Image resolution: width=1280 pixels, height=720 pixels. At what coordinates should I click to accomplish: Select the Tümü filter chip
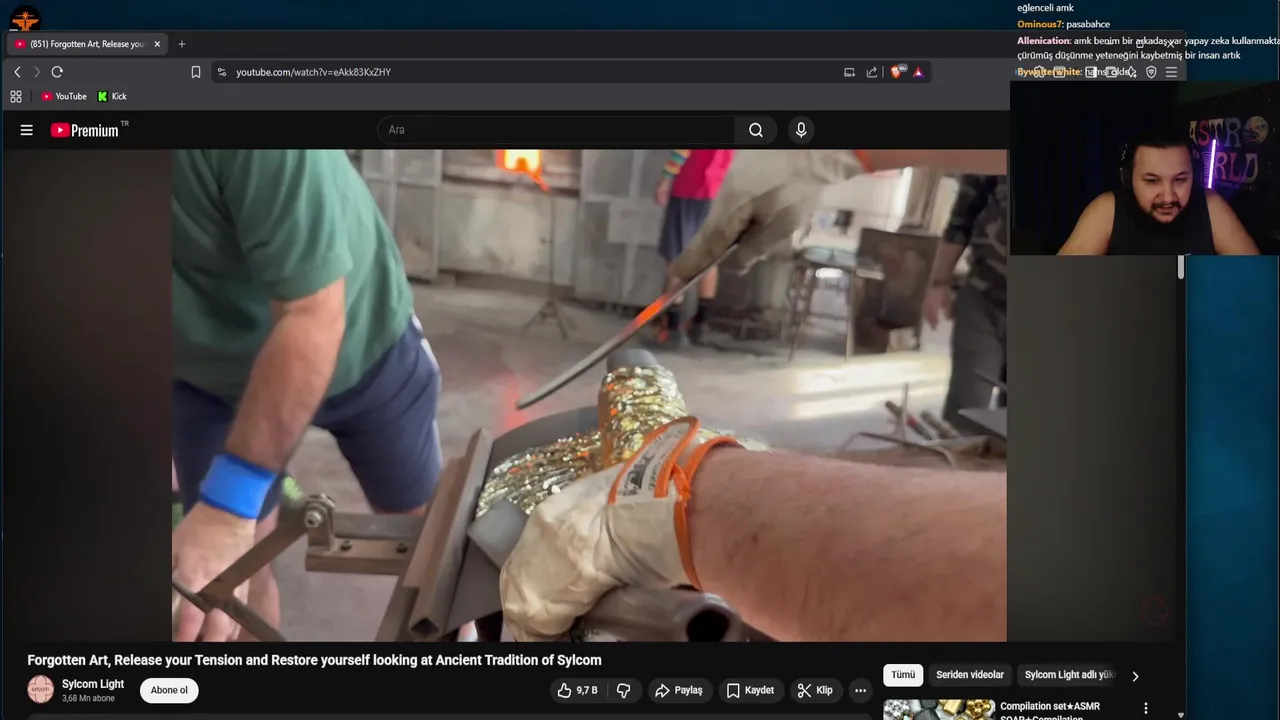pyautogui.click(x=903, y=675)
